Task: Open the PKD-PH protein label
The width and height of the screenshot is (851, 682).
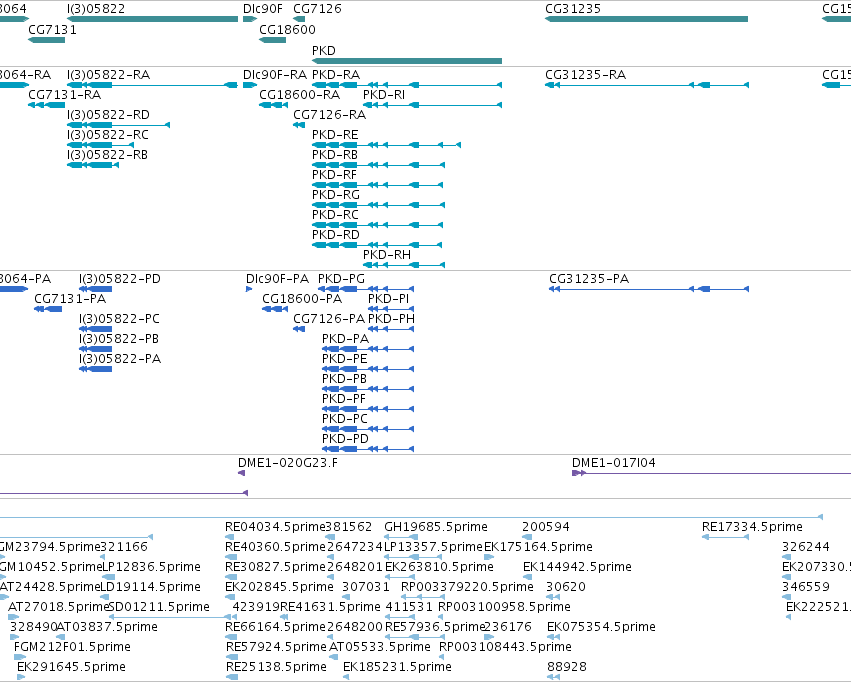Action: 391,318
